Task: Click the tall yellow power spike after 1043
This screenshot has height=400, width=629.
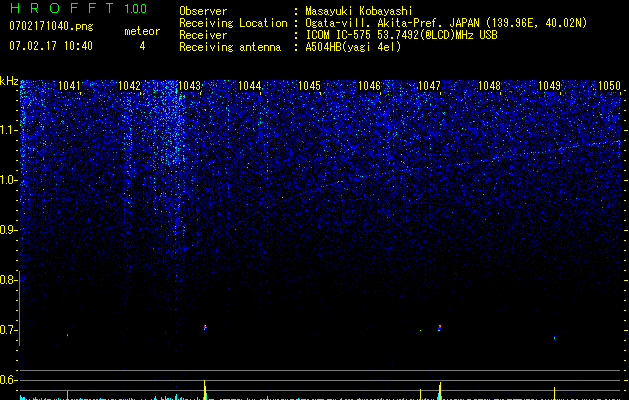Action: coord(205,389)
